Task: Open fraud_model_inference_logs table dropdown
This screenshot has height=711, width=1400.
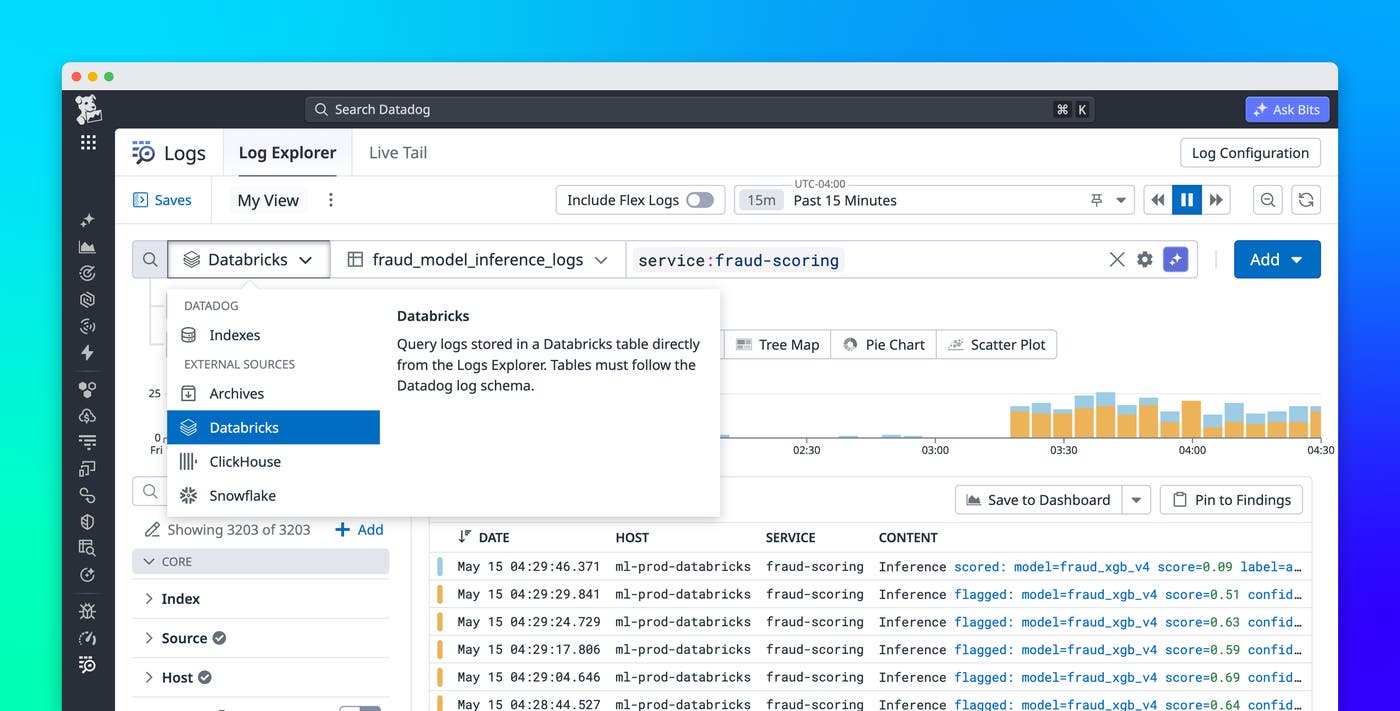Action: click(x=478, y=260)
